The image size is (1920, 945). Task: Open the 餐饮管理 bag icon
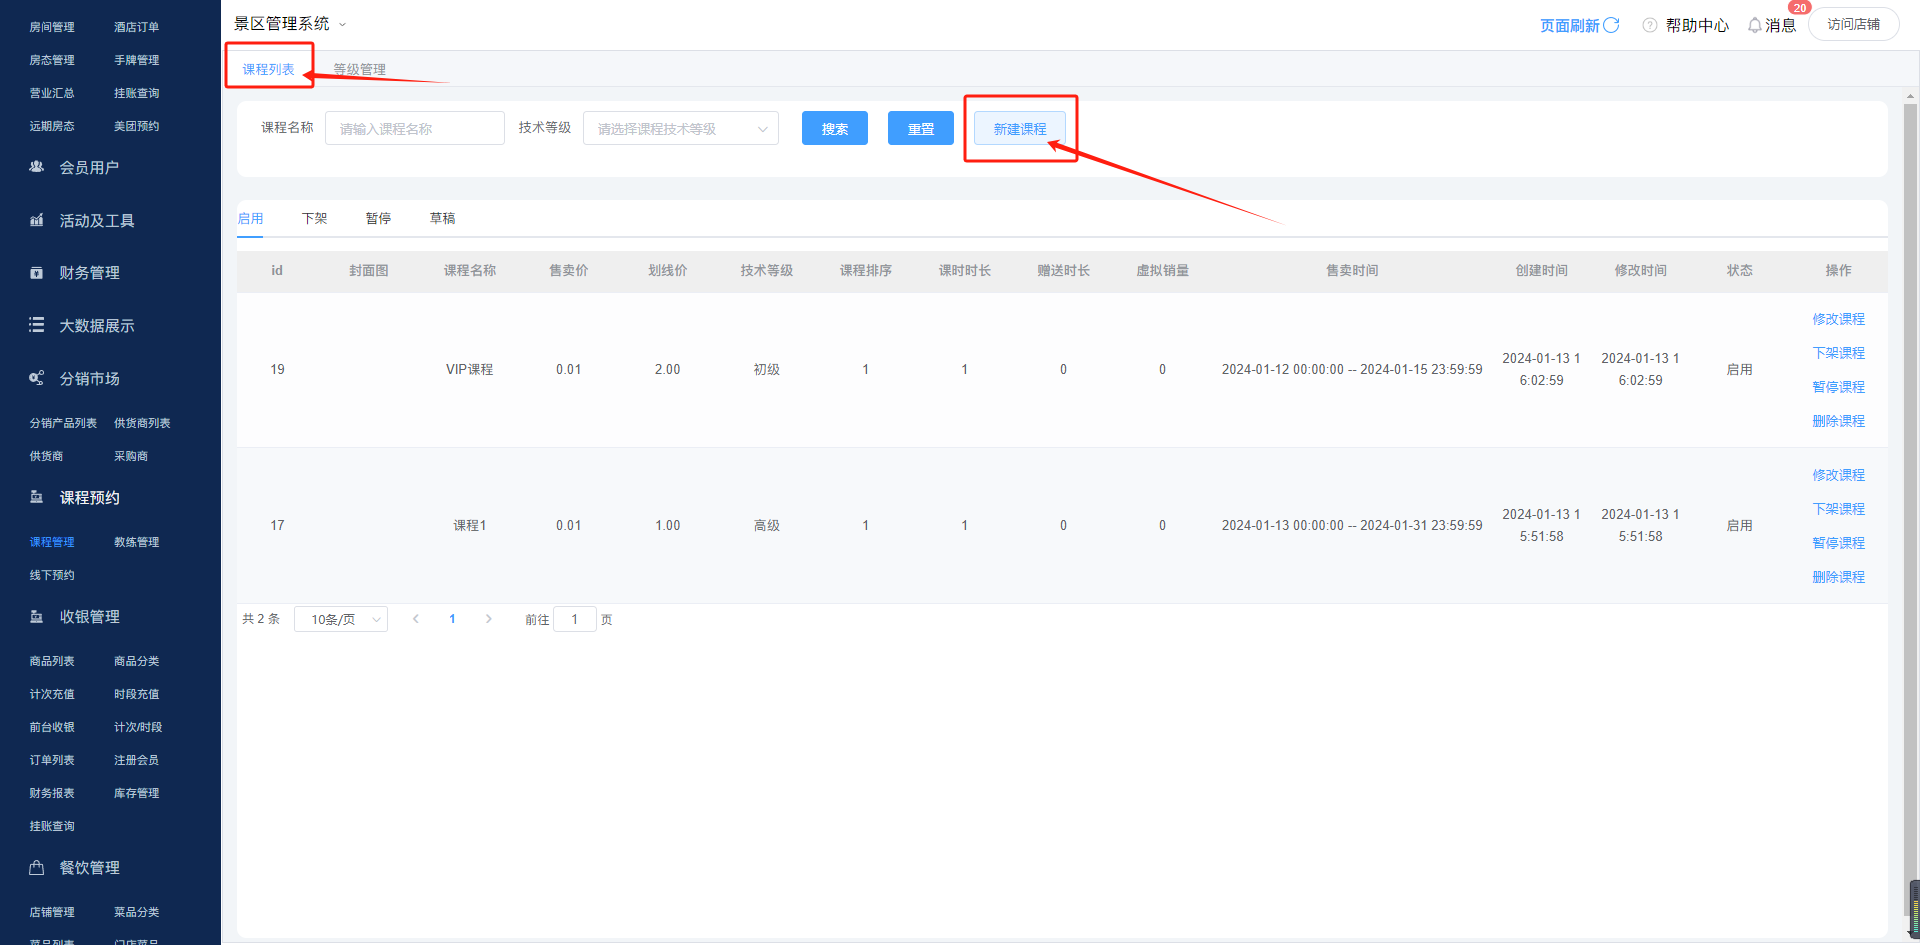click(x=37, y=868)
